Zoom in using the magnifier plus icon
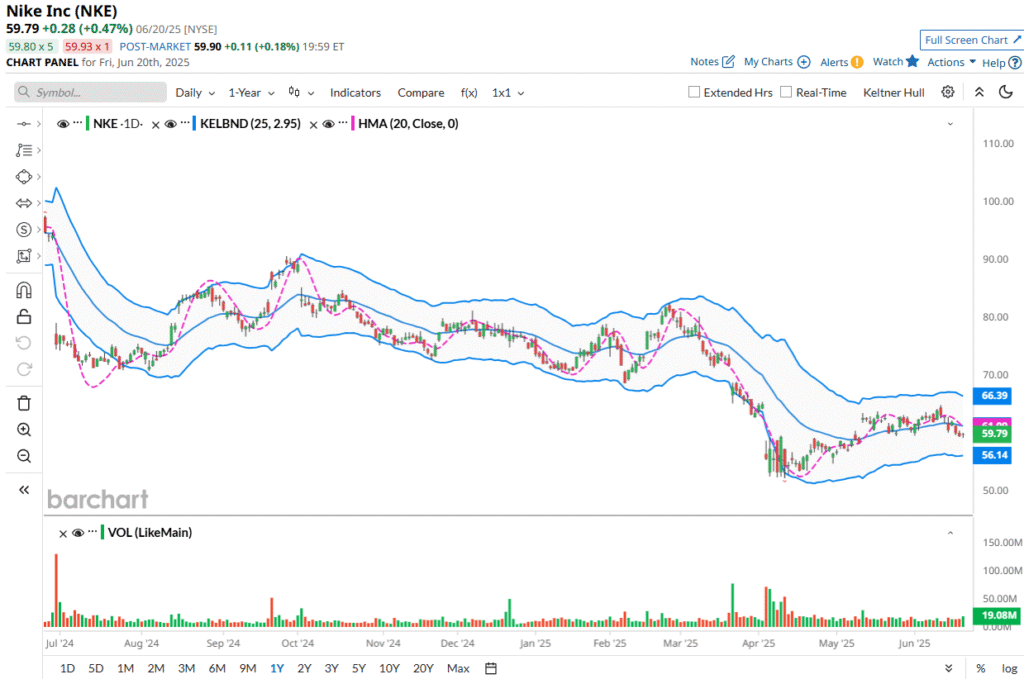 click(25, 430)
